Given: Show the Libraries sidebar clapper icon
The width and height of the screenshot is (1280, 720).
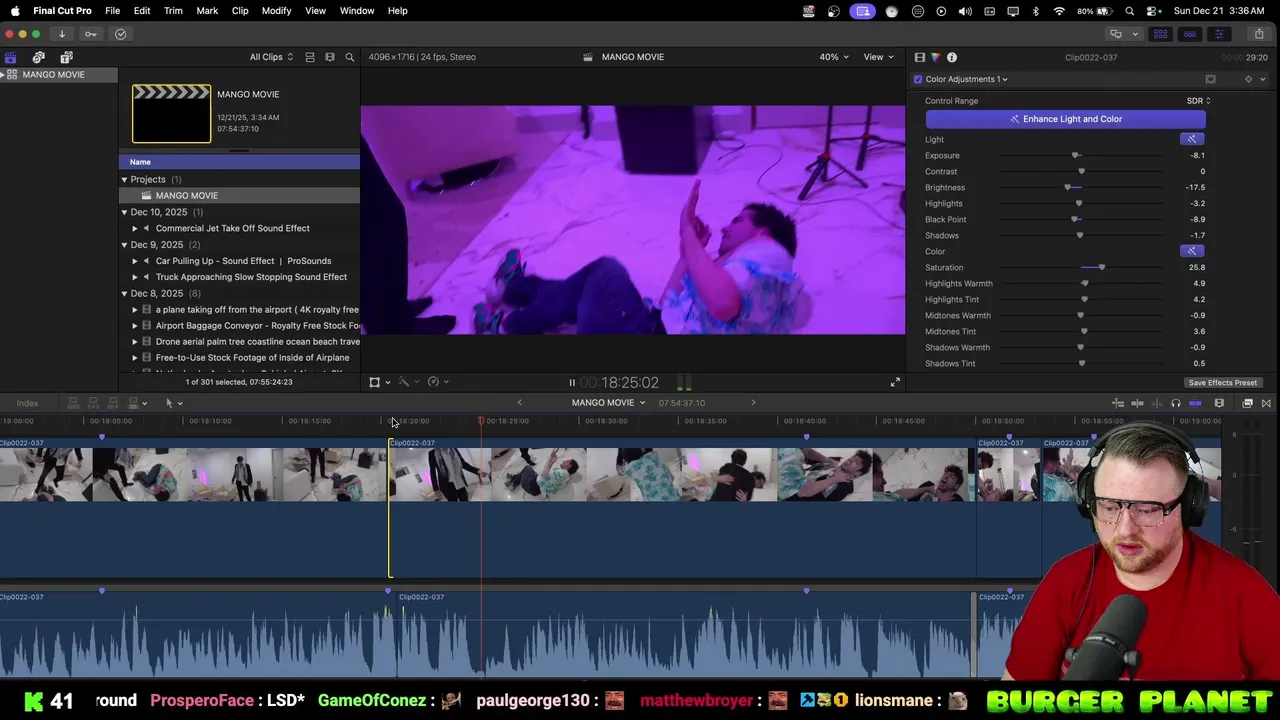Looking at the screenshot, I should 11,57.
